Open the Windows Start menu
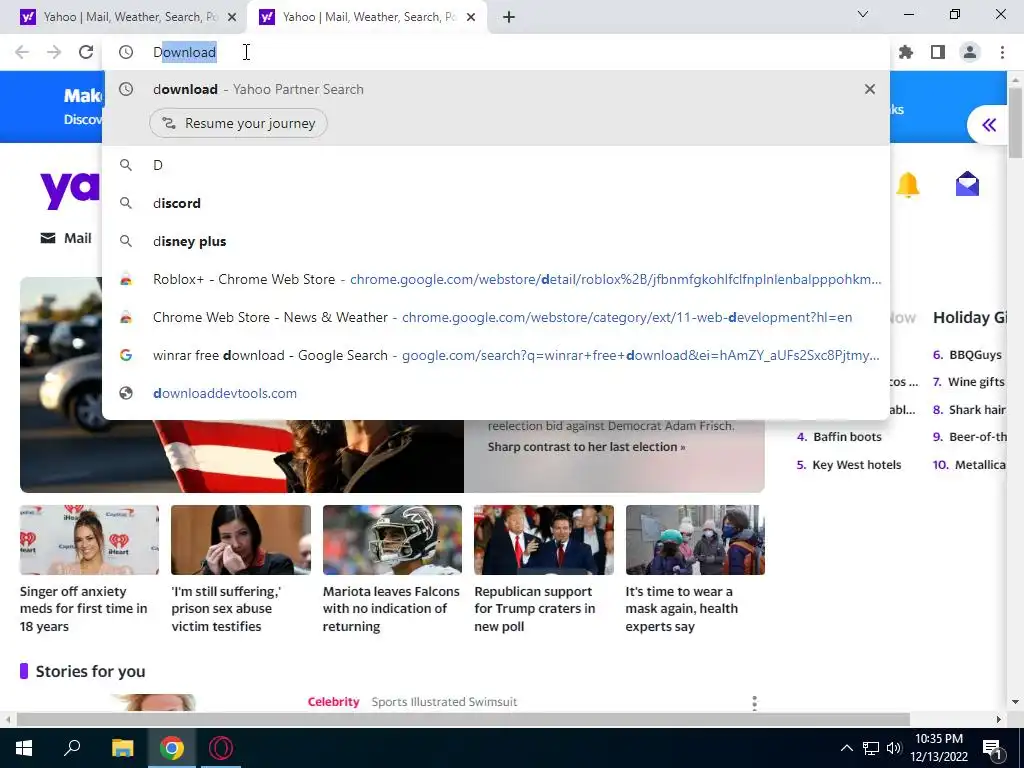 tap(24, 748)
